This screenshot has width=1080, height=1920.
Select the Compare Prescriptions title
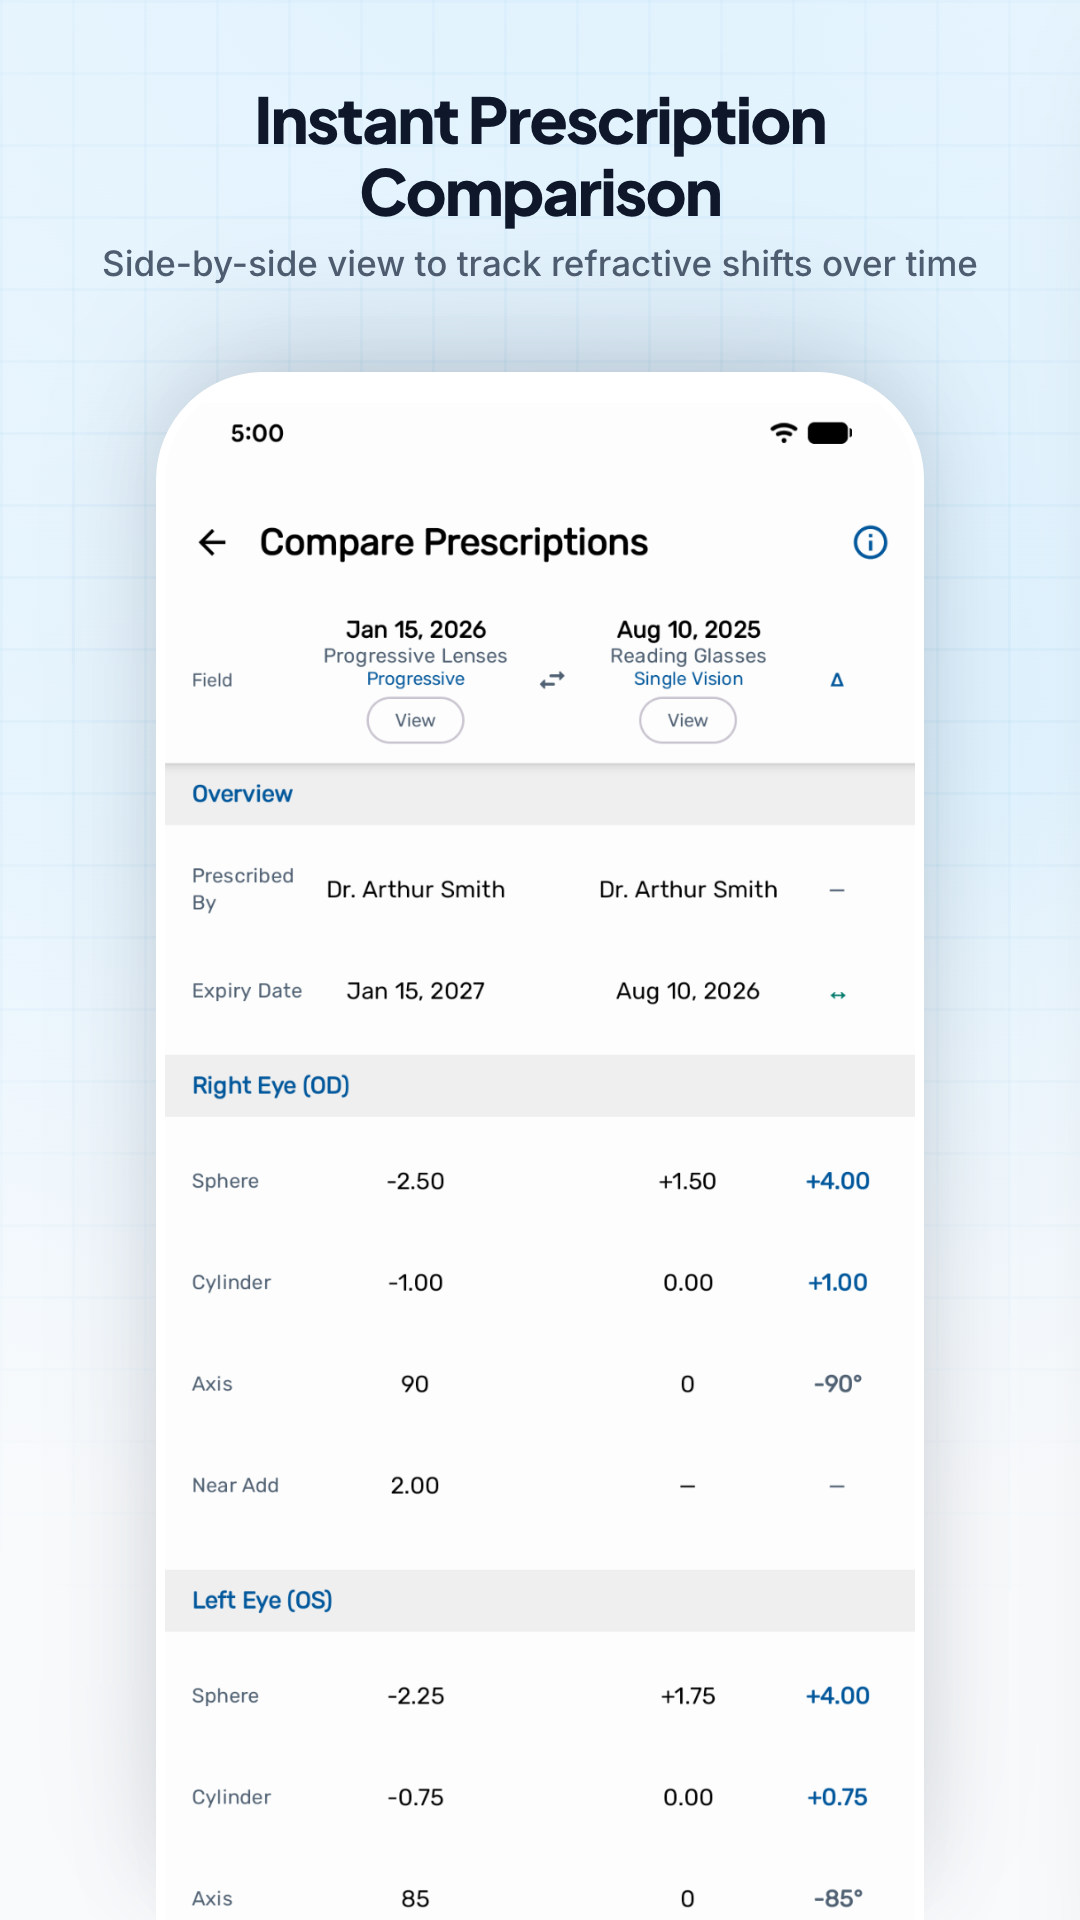tap(454, 543)
